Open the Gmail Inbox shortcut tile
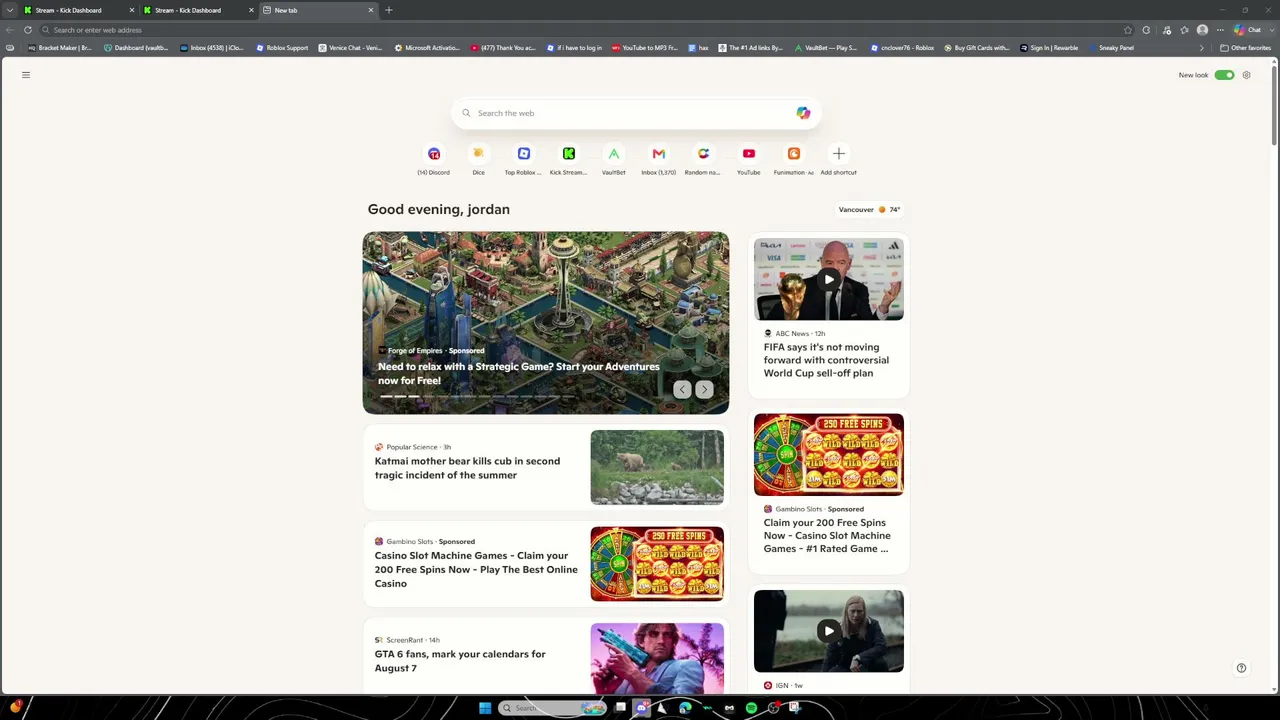 (658, 159)
